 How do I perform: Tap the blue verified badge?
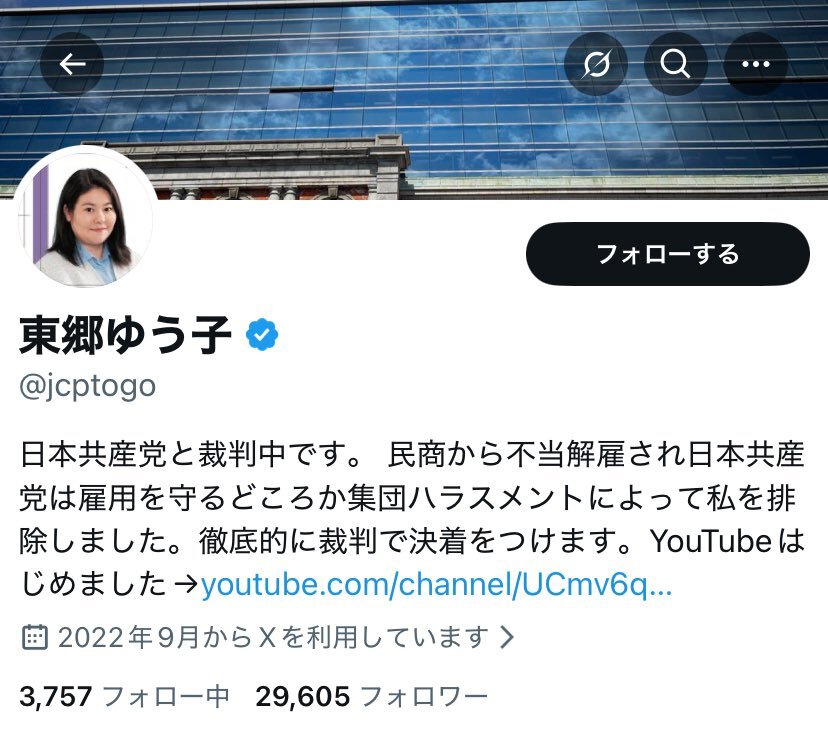pyautogui.click(x=262, y=334)
